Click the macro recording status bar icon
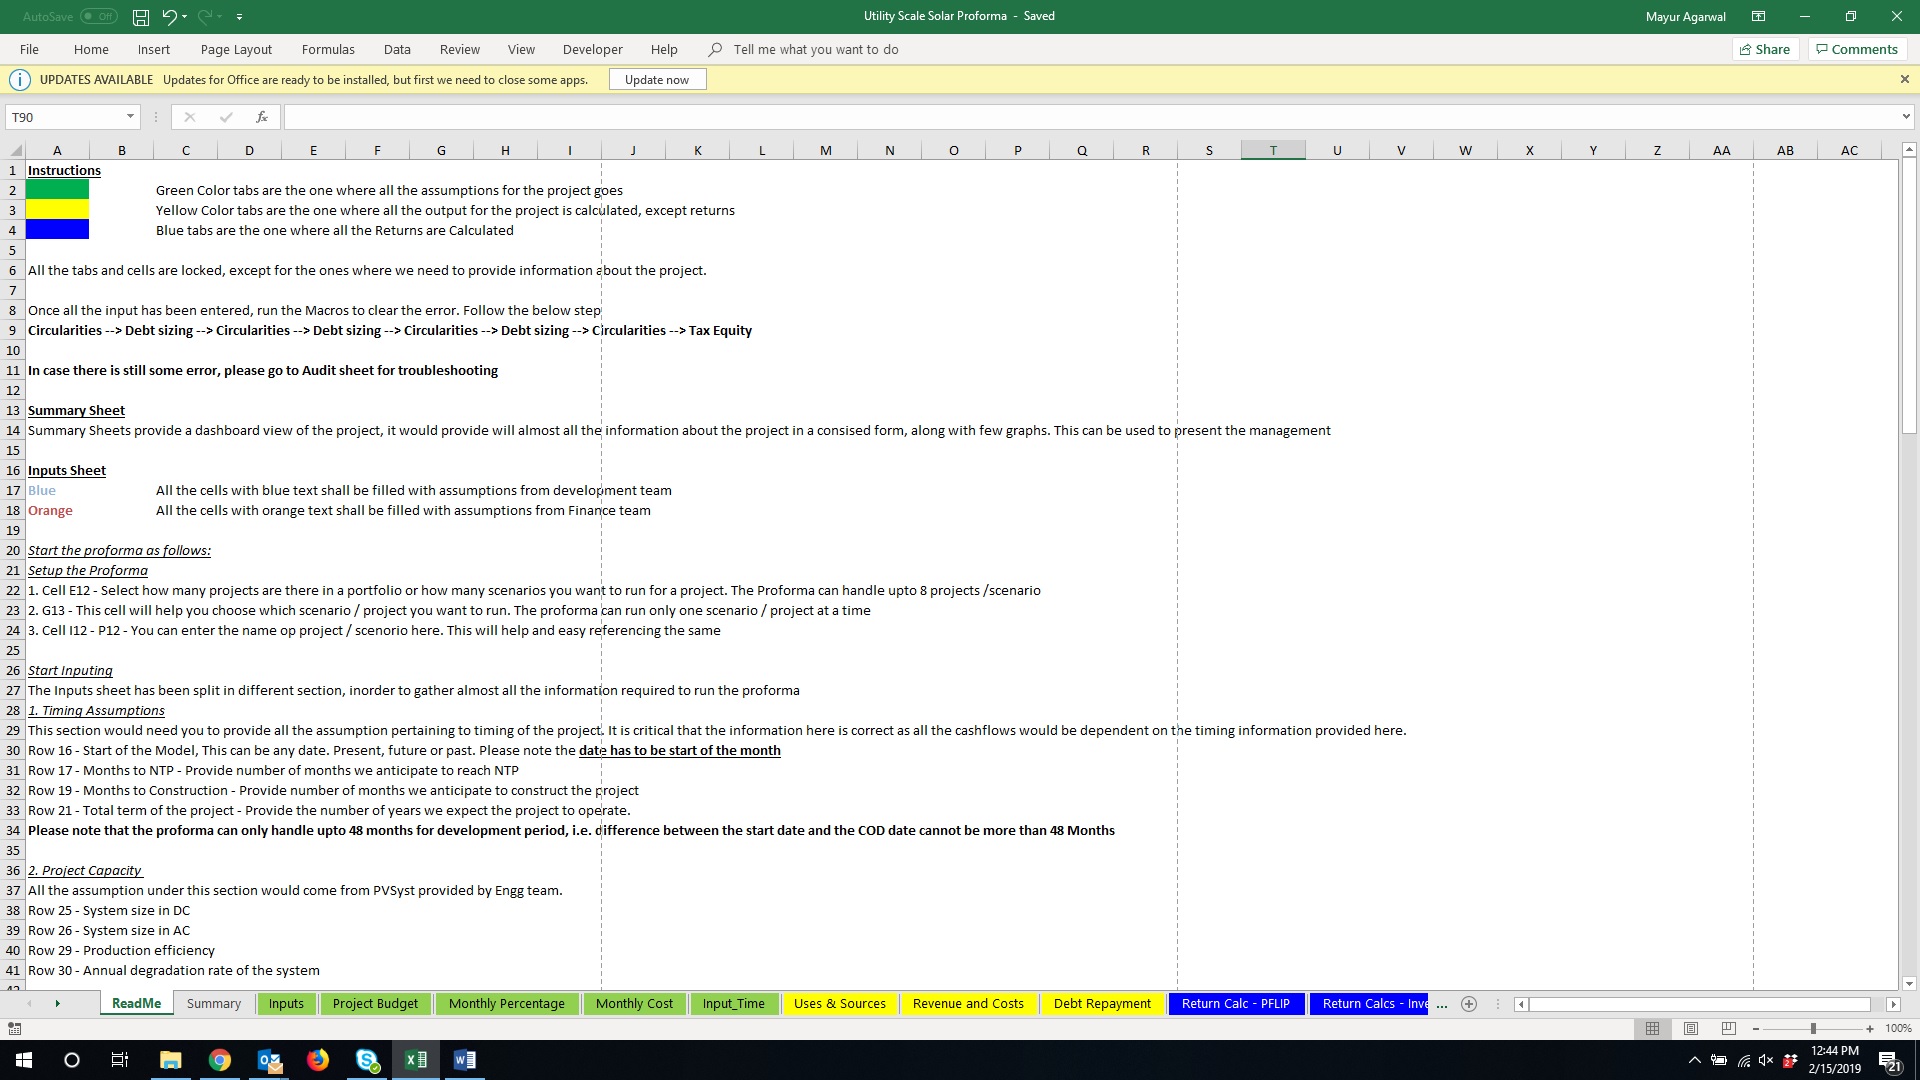This screenshot has width=1920, height=1080. point(14,1028)
